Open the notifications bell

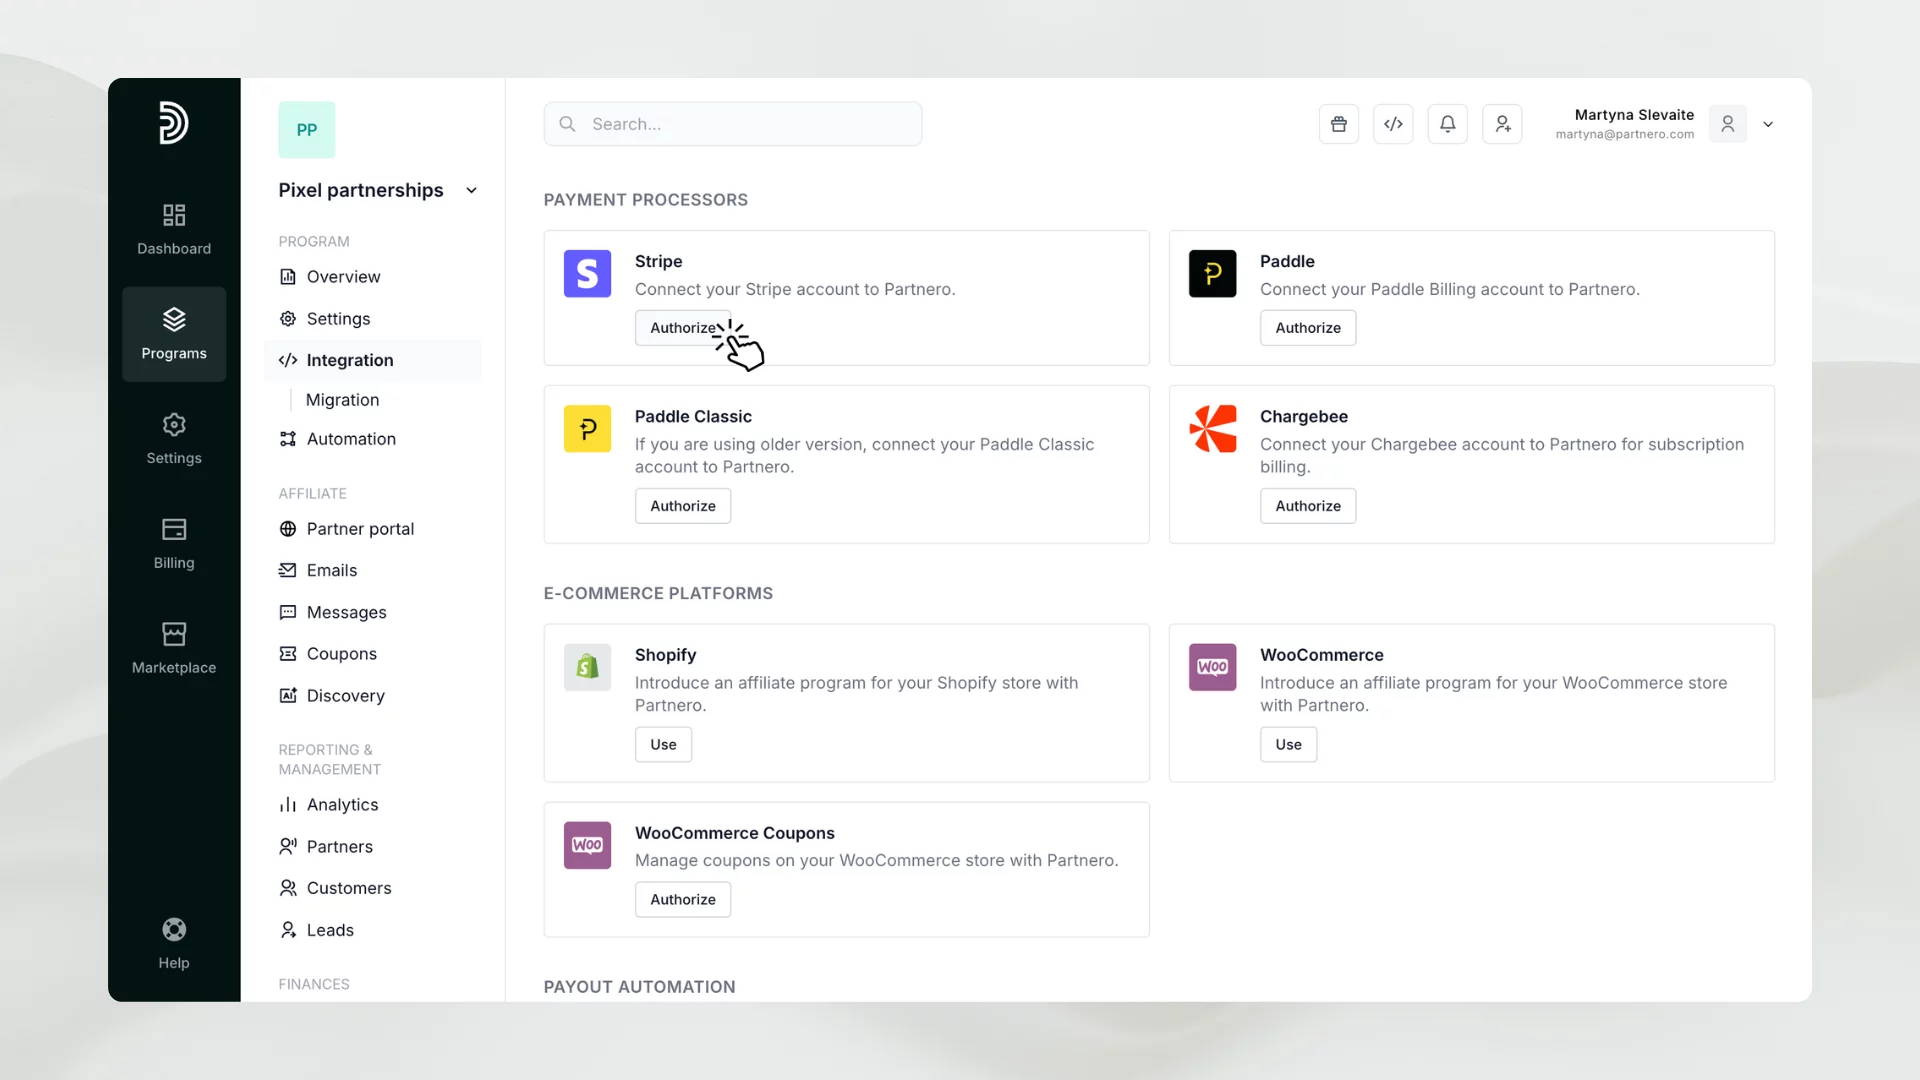[1447, 123]
